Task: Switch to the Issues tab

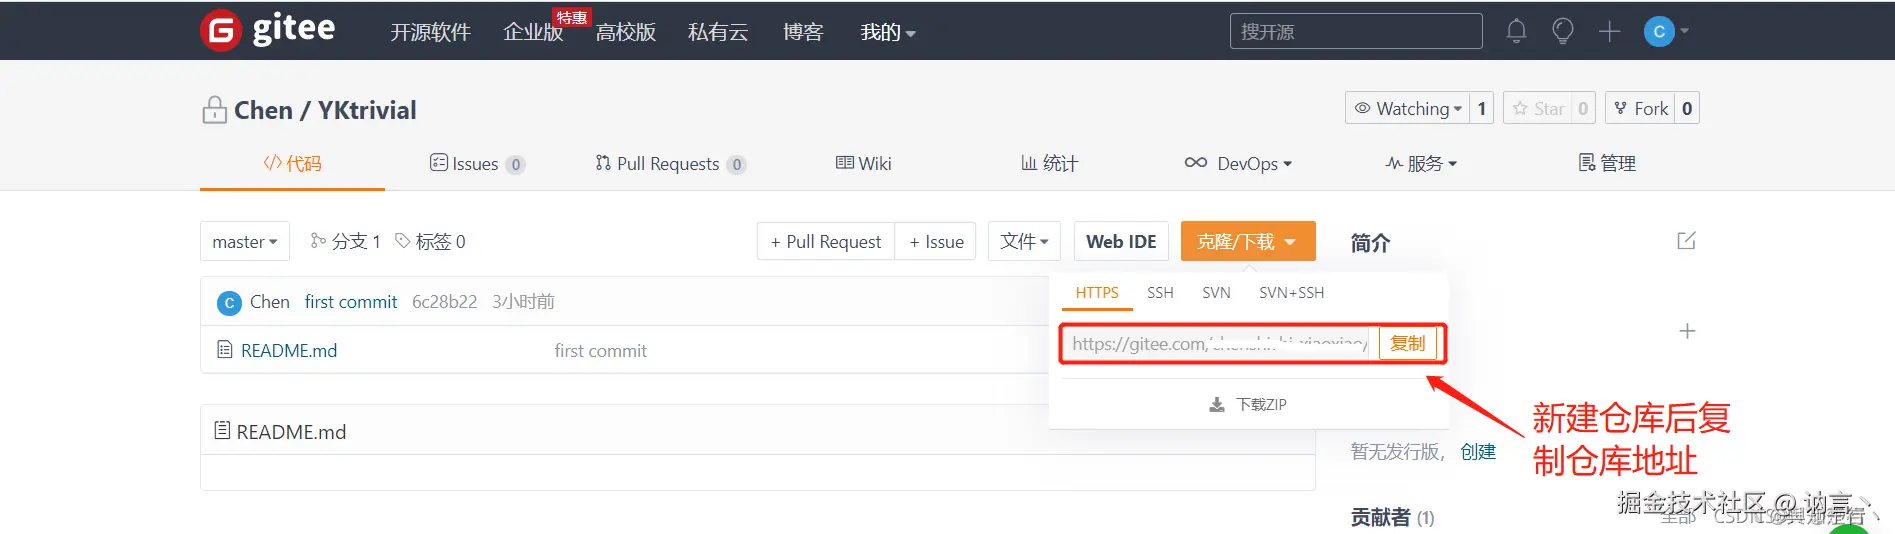Action: click(x=477, y=163)
